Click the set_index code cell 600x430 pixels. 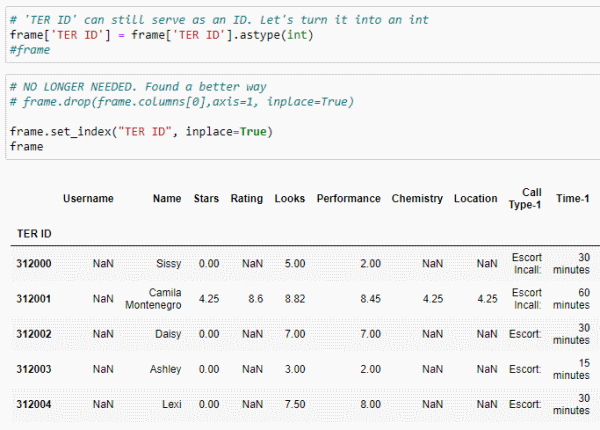[302, 117]
